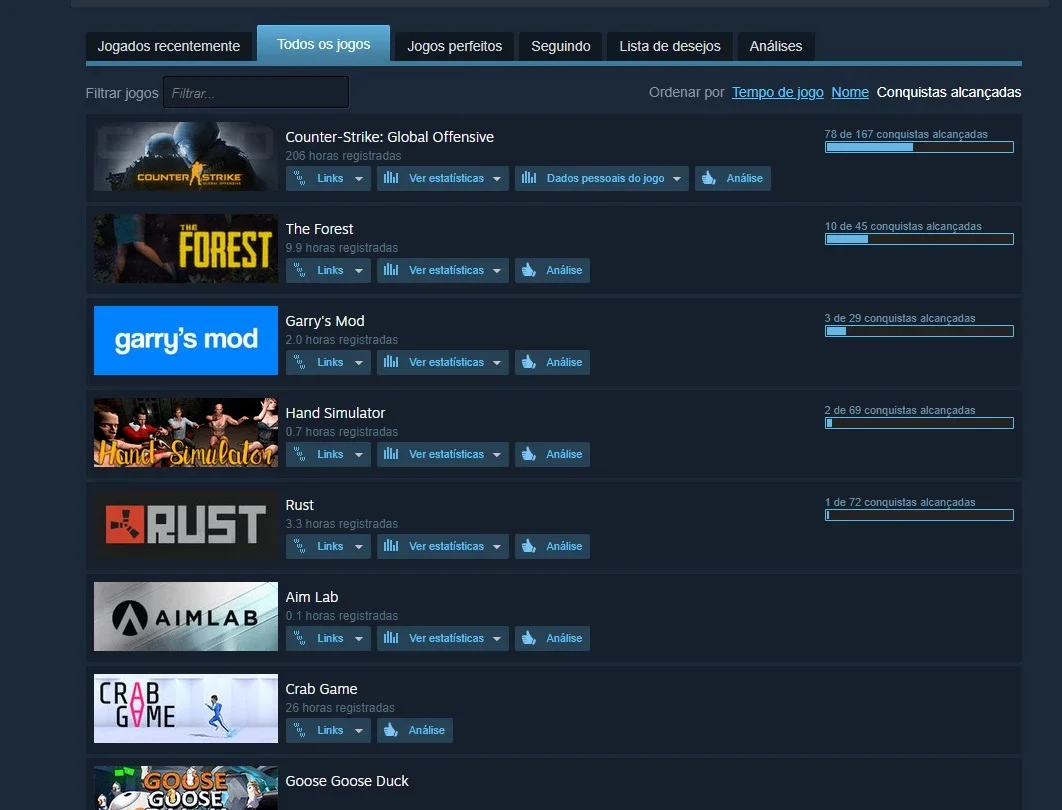The height and width of the screenshot is (810, 1062).
Task: Expand The Forest Ver estatísticas dropdown arrow
Action: tap(497, 271)
